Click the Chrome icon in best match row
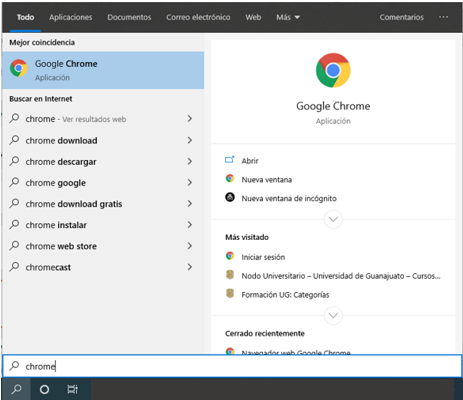 19,68
